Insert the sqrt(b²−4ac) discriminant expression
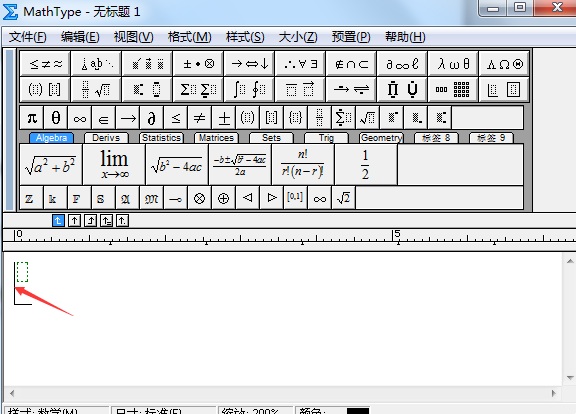 click(177, 165)
